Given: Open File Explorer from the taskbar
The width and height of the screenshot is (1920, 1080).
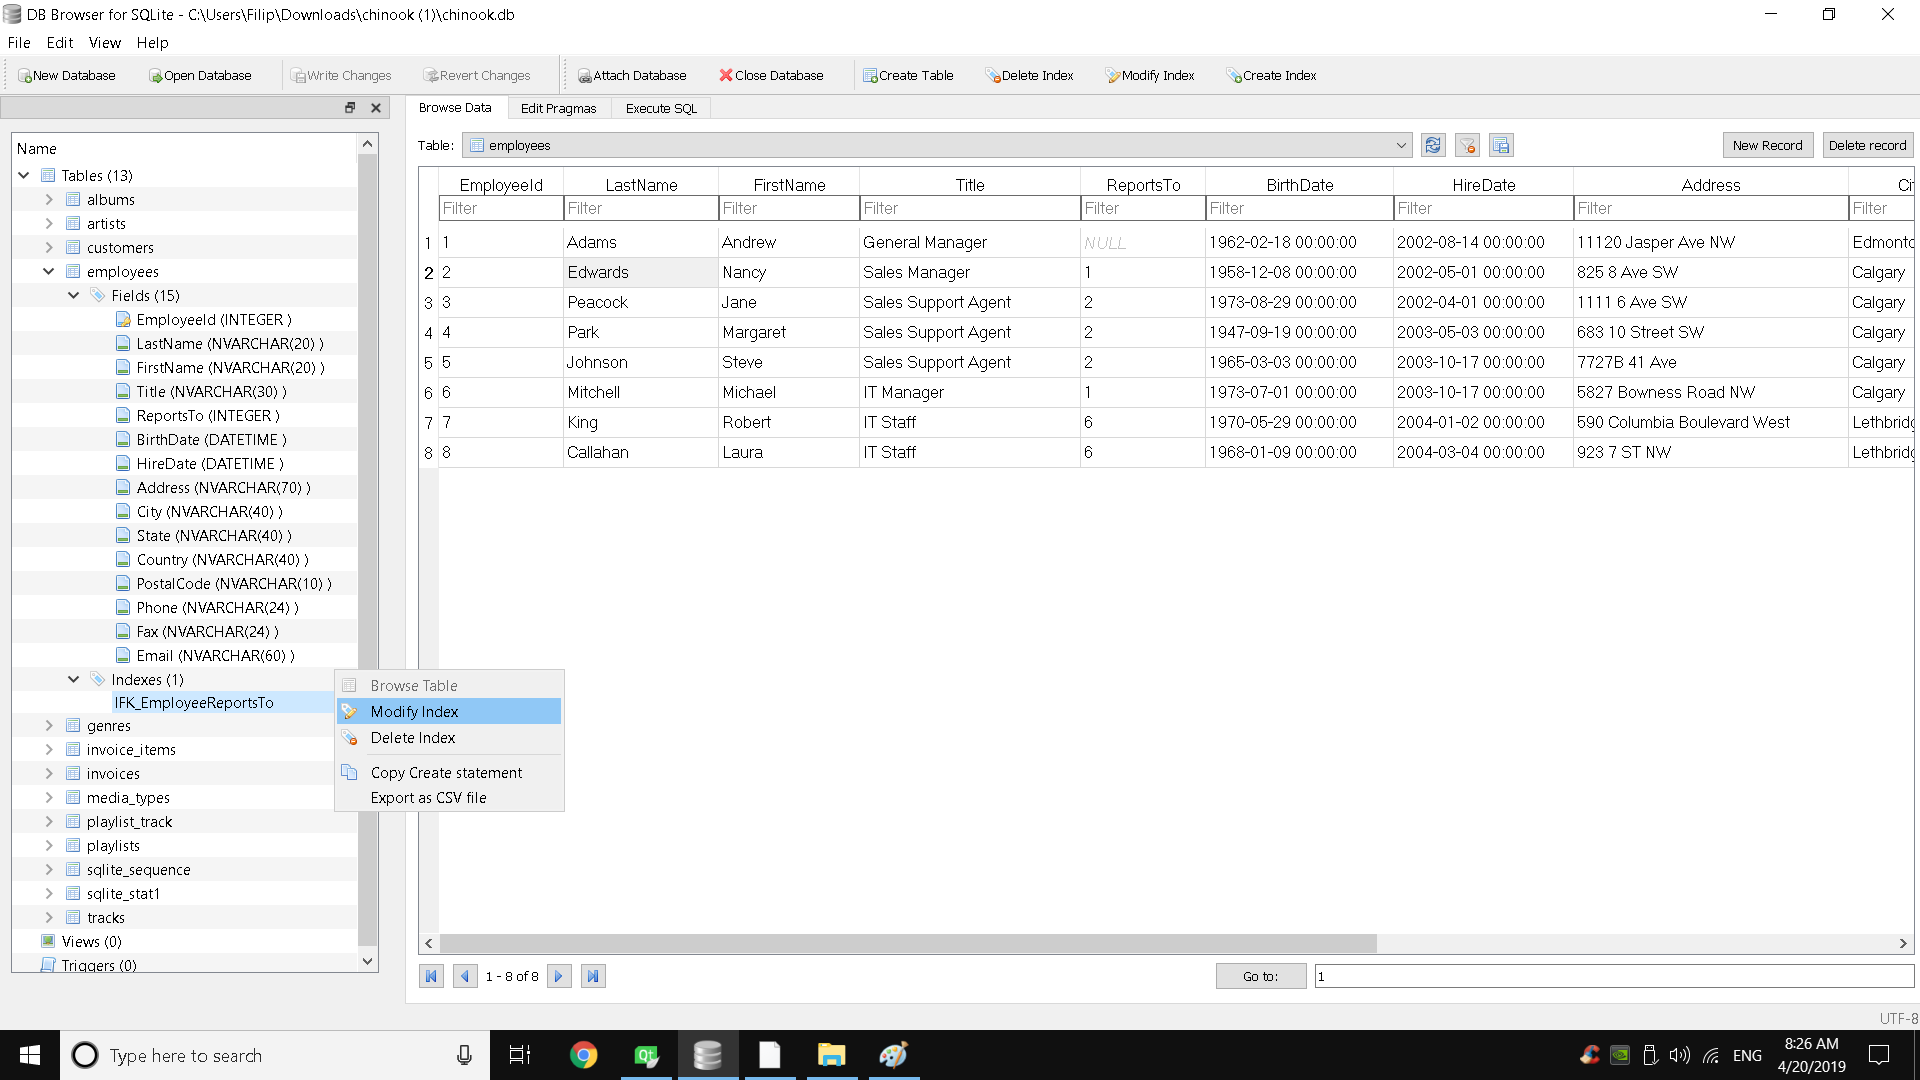Looking at the screenshot, I should 831,1055.
